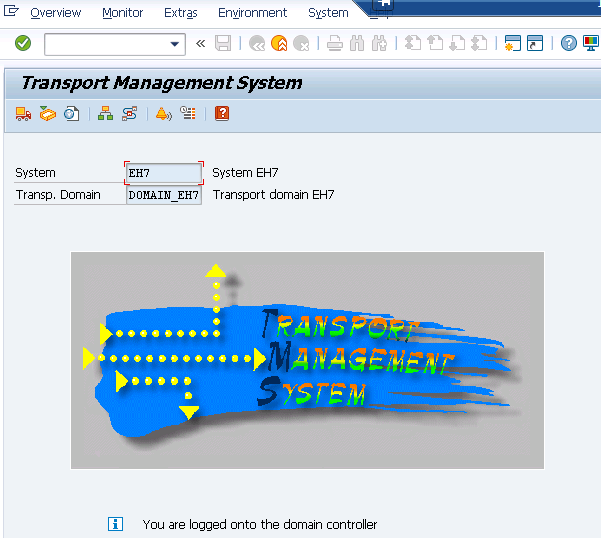The width and height of the screenshot is (601, 538).
Task: Click the red Help question mark icon
Action: (222, 114)
